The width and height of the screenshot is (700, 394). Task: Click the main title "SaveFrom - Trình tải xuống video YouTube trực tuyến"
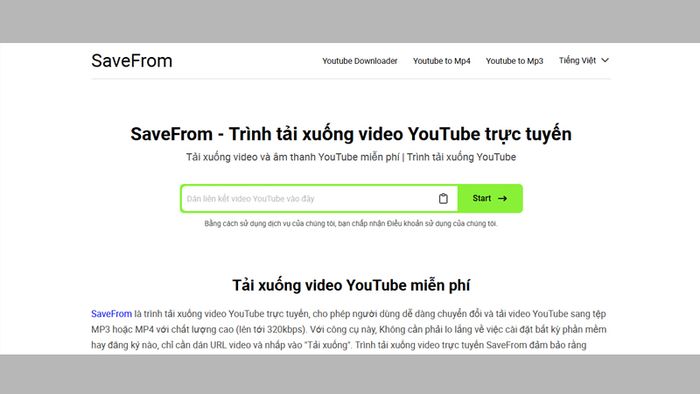351,134
